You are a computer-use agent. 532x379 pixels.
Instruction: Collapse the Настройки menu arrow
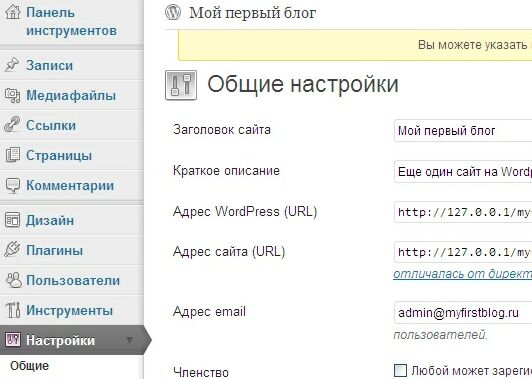click(130, 339)
